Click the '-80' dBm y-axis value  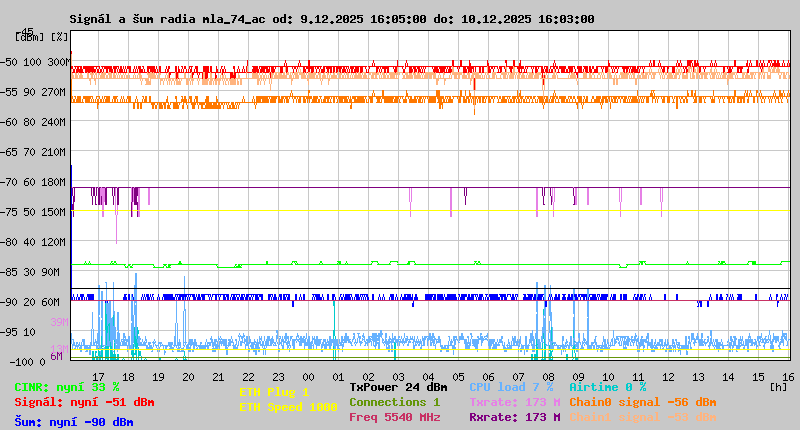click(x=8, y=242)
